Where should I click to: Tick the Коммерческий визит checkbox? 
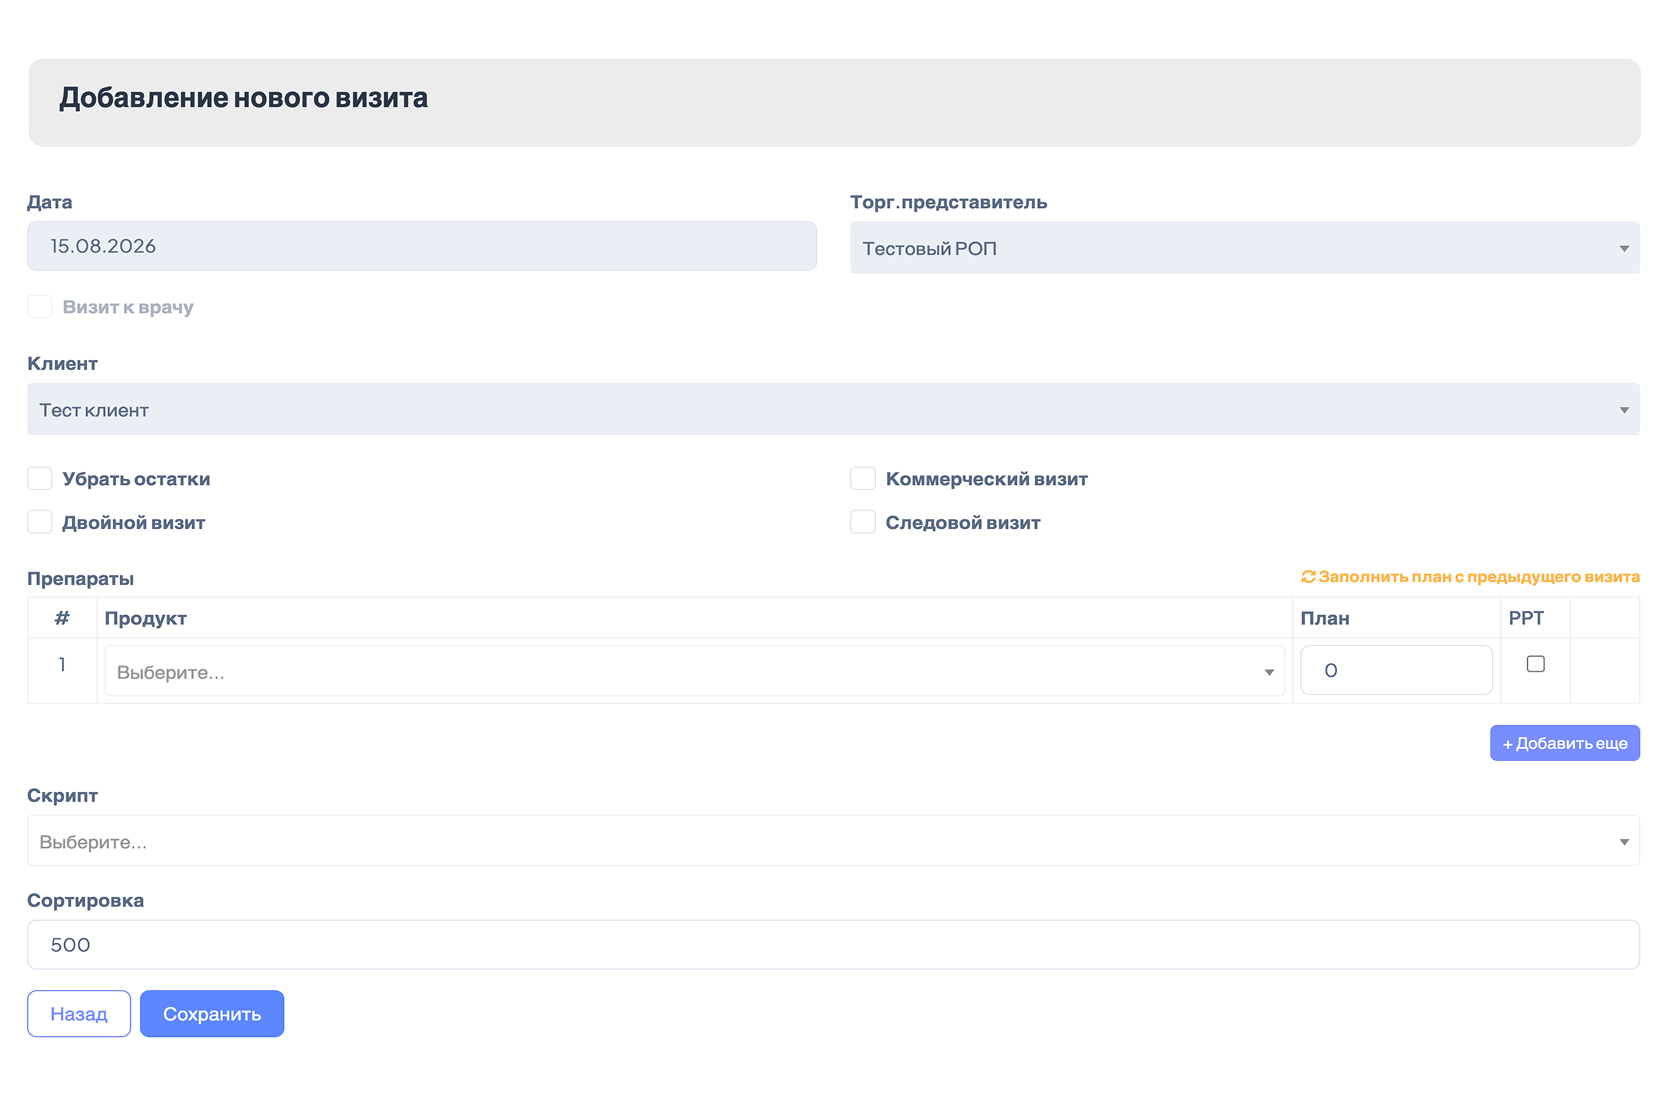[863, 478]
